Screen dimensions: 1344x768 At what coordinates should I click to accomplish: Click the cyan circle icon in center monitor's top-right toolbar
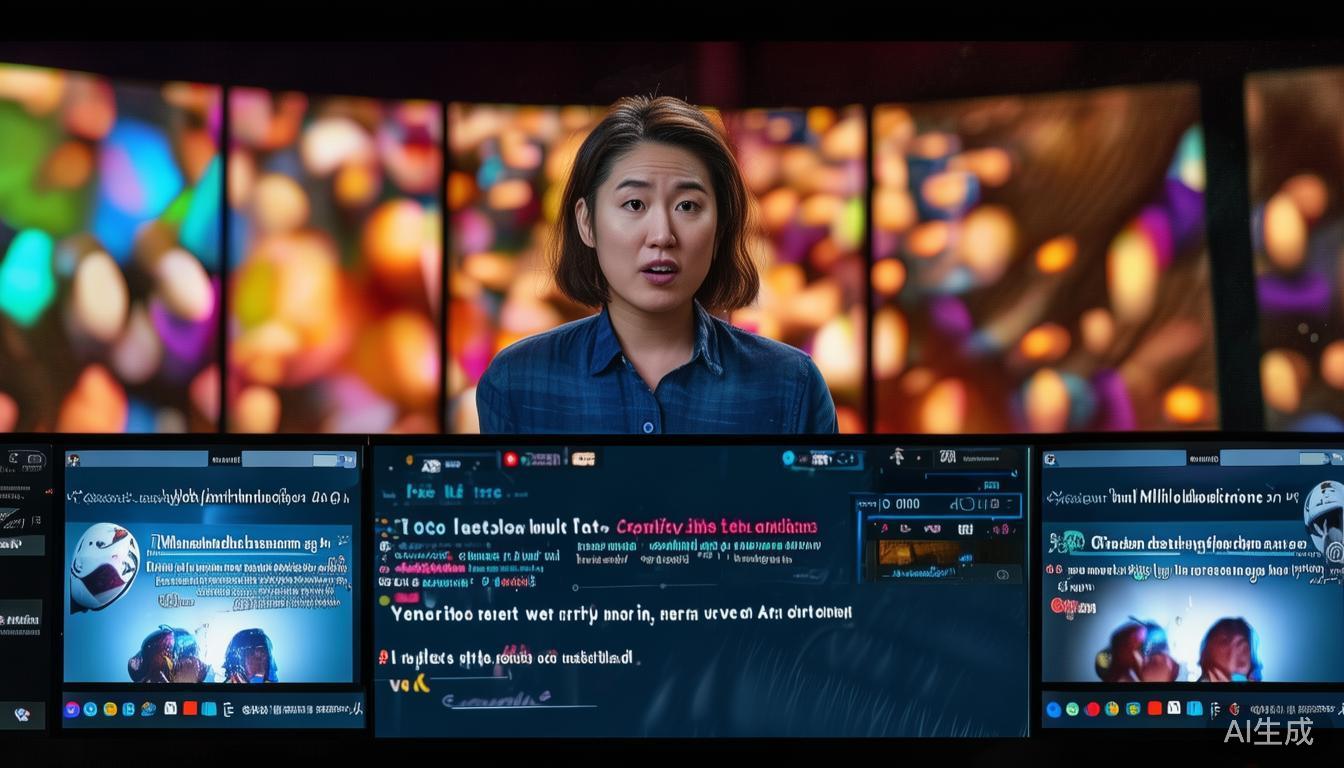tap(788, 459)
